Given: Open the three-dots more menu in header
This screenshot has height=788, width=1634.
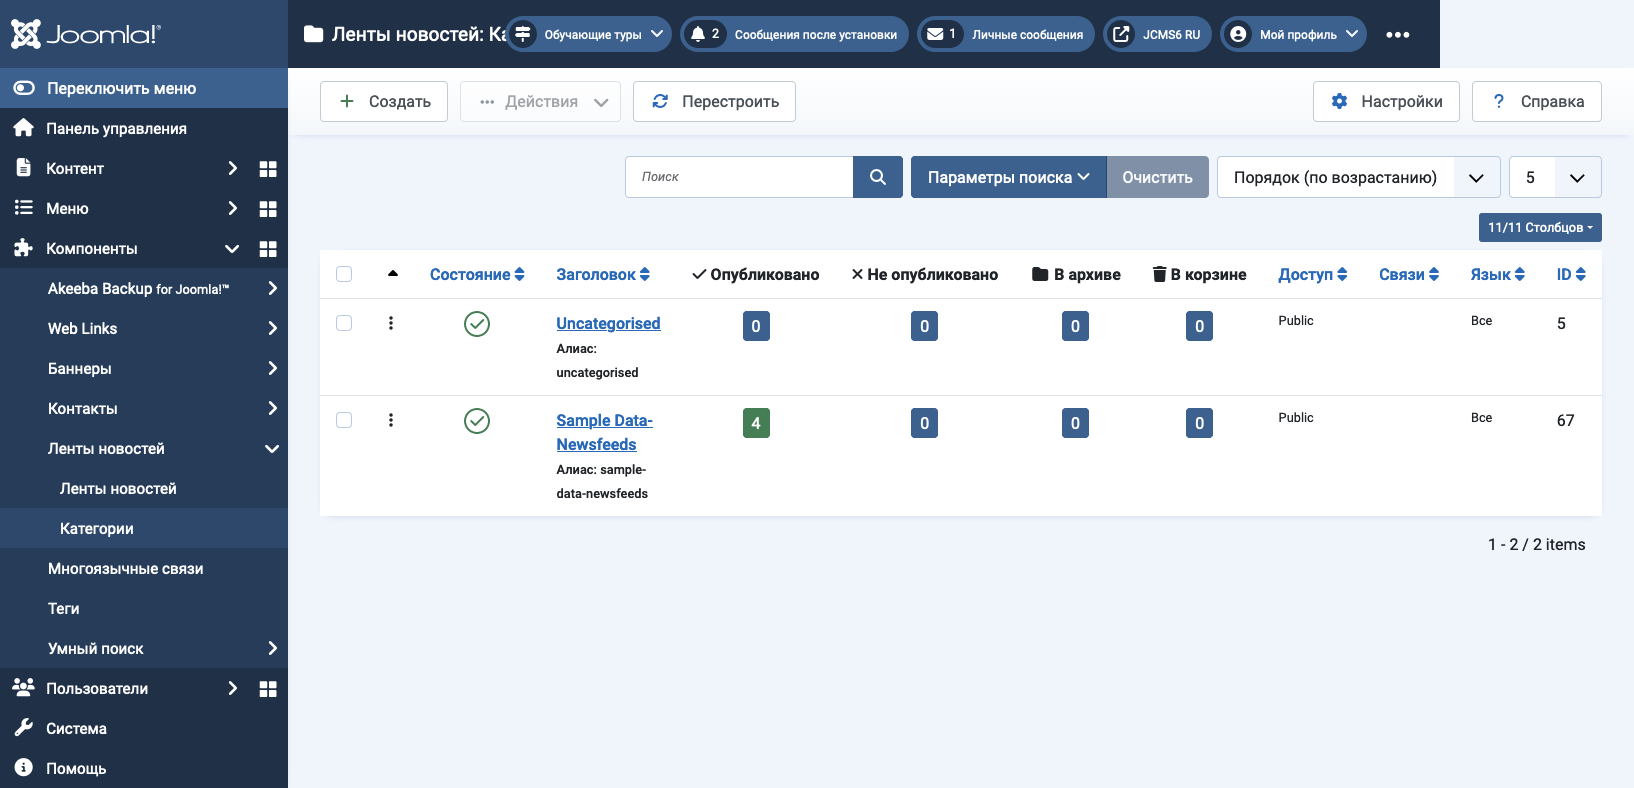Looking at the screenshot, I should coord(1398,34).
